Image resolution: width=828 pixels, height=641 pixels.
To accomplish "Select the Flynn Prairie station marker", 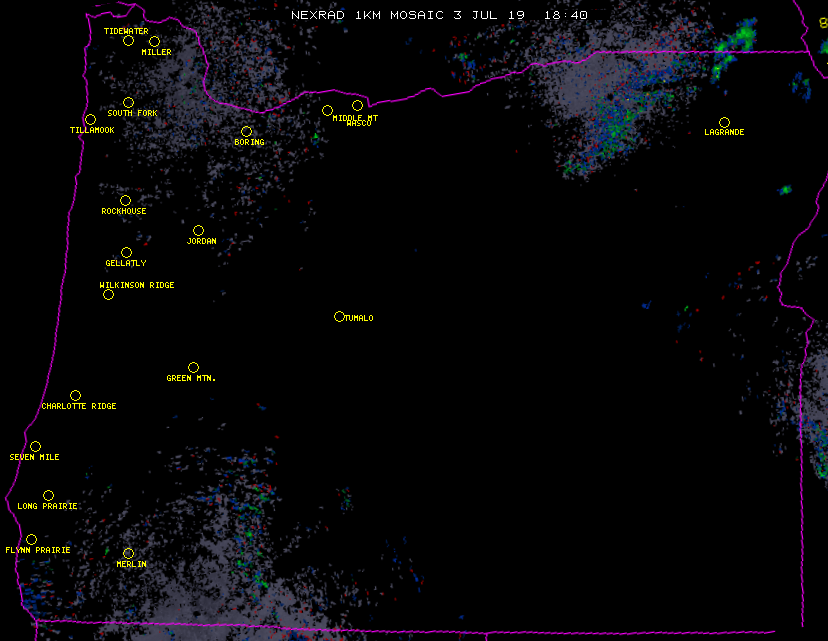I will pyautogui.click(x=31, y=539).
